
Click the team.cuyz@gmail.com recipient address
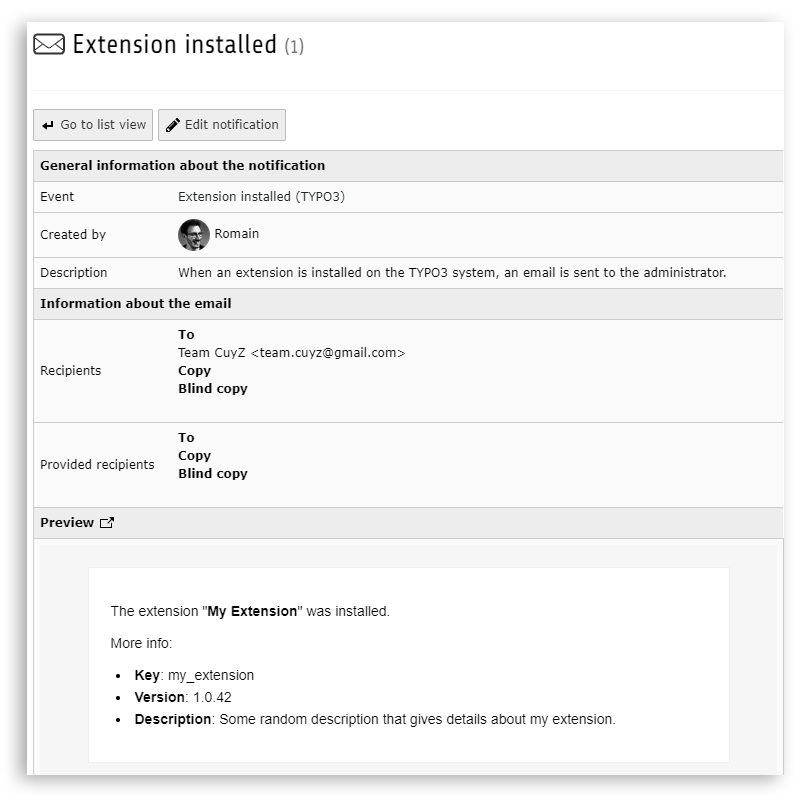click(x=291, y=353)
